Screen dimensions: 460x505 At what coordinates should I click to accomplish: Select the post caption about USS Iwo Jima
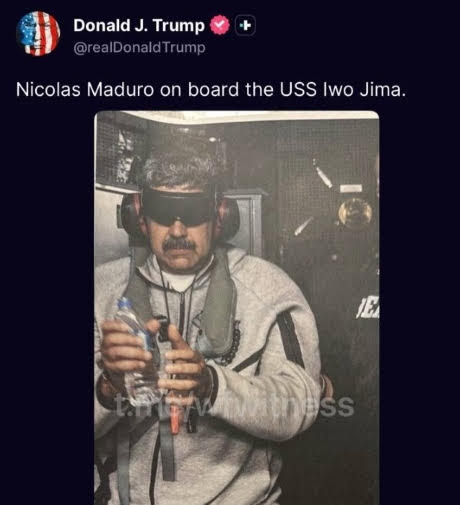click(211, 90)
